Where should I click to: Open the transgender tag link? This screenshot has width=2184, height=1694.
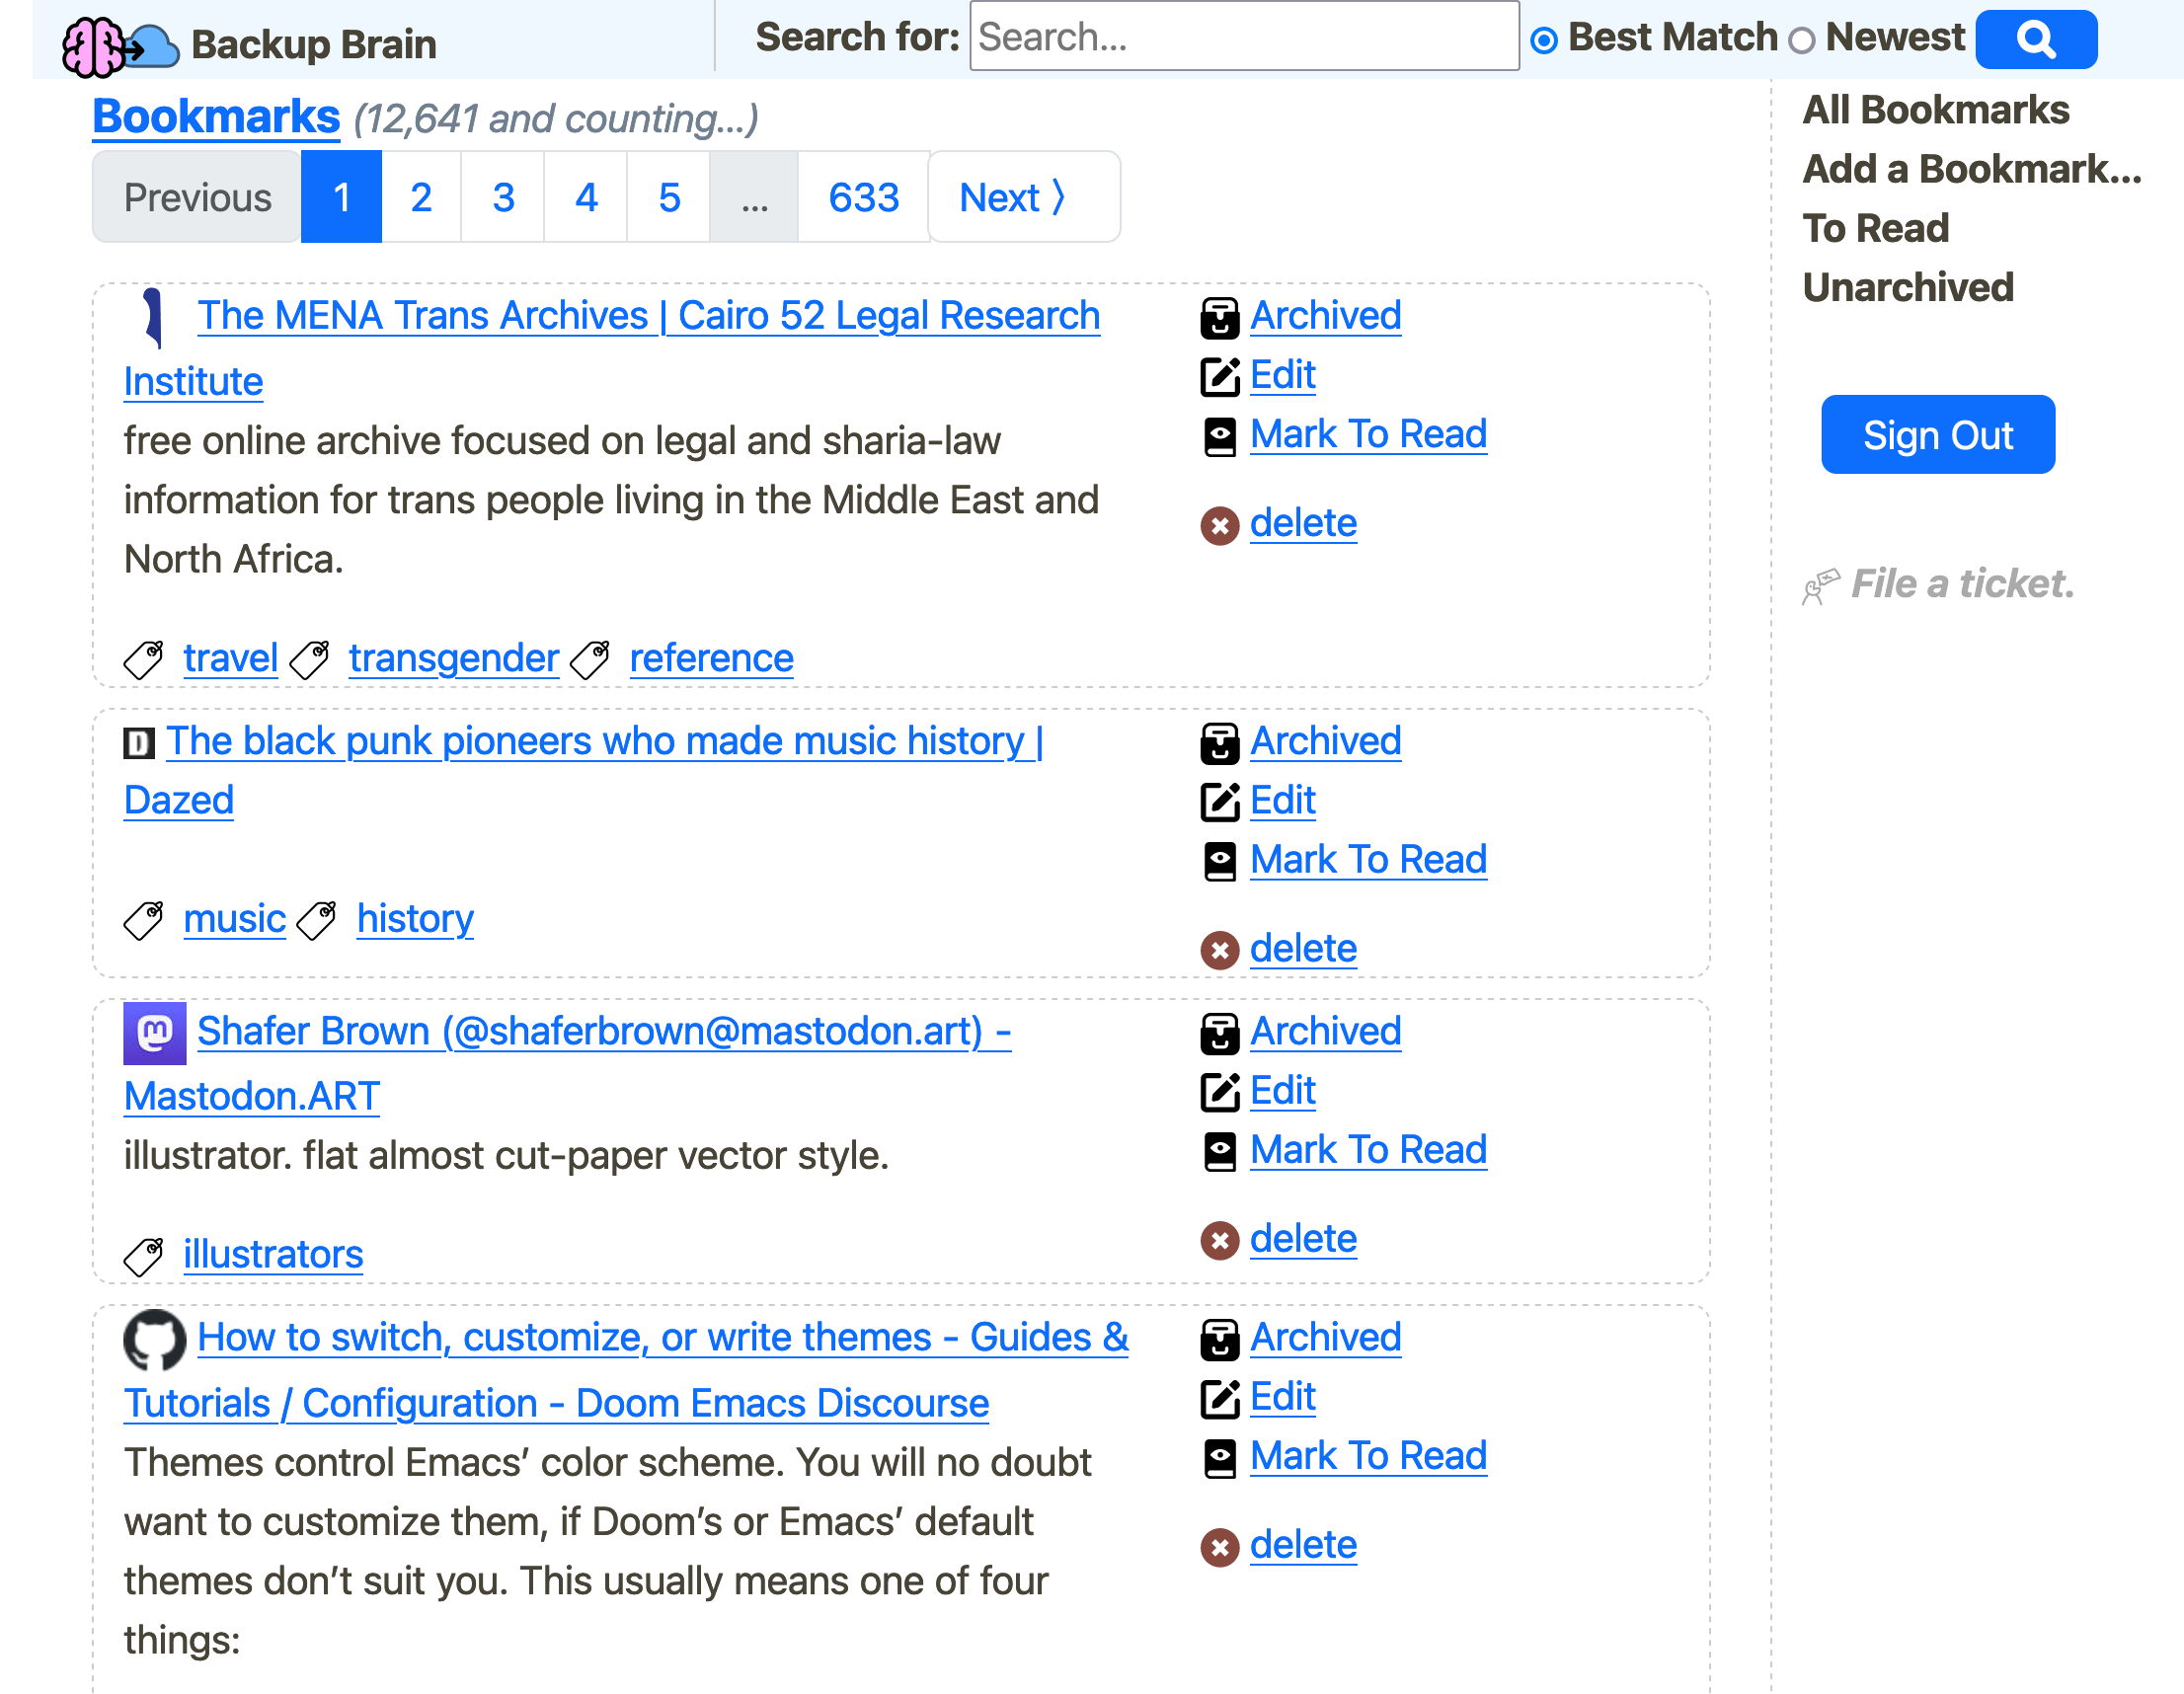click(452, 658)
